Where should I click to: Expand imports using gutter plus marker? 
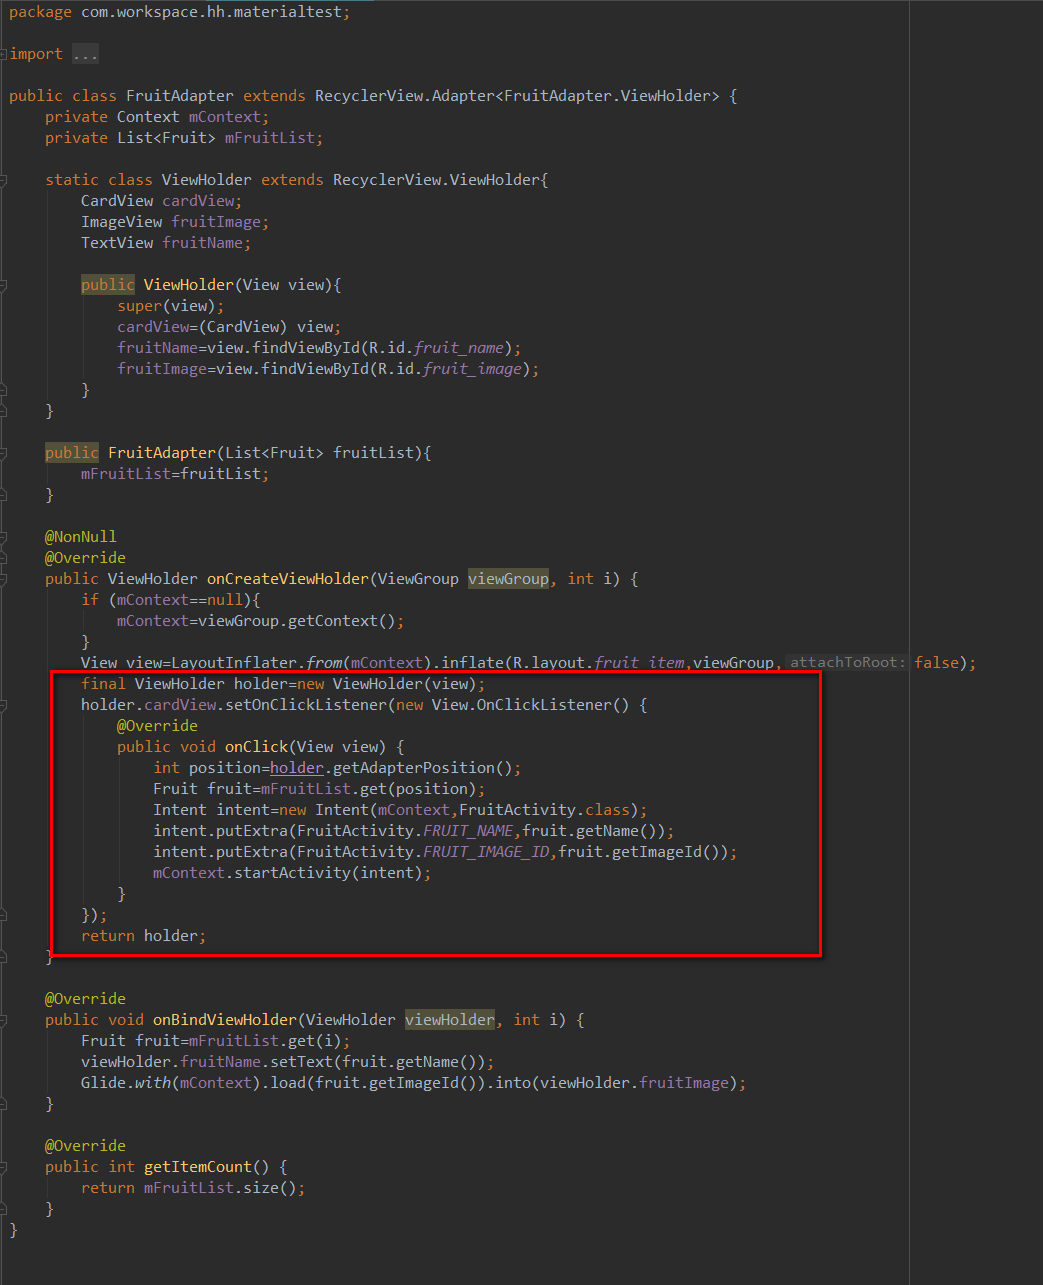pos(4,54)
